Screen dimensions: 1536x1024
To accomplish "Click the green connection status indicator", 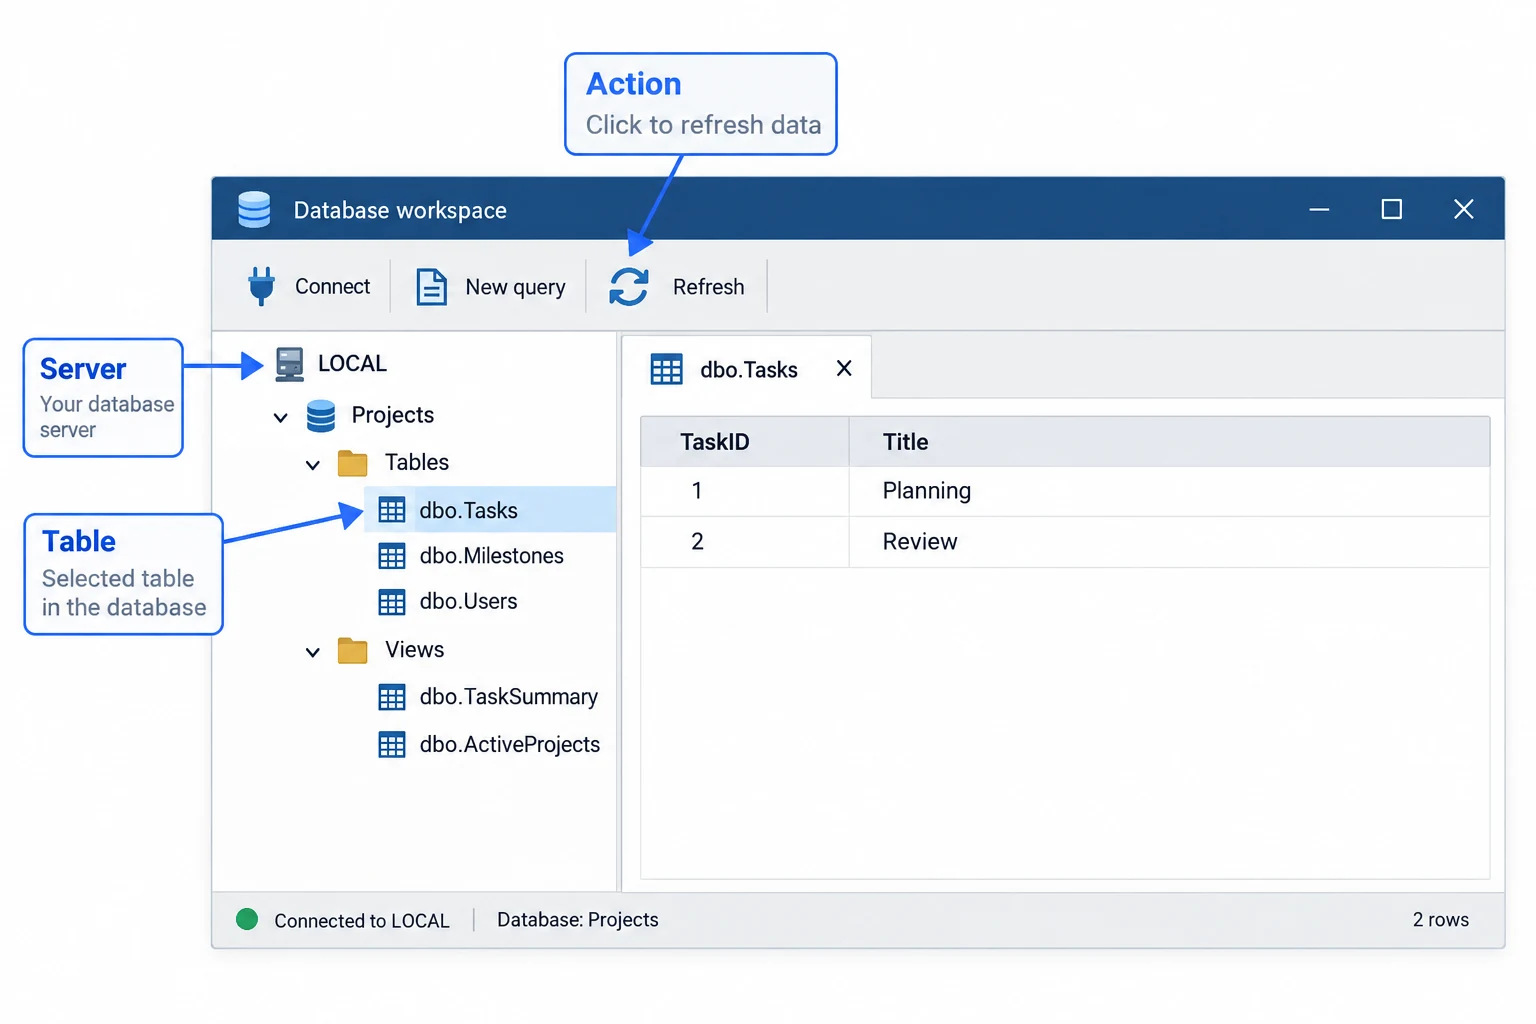I will pos(247,919).
